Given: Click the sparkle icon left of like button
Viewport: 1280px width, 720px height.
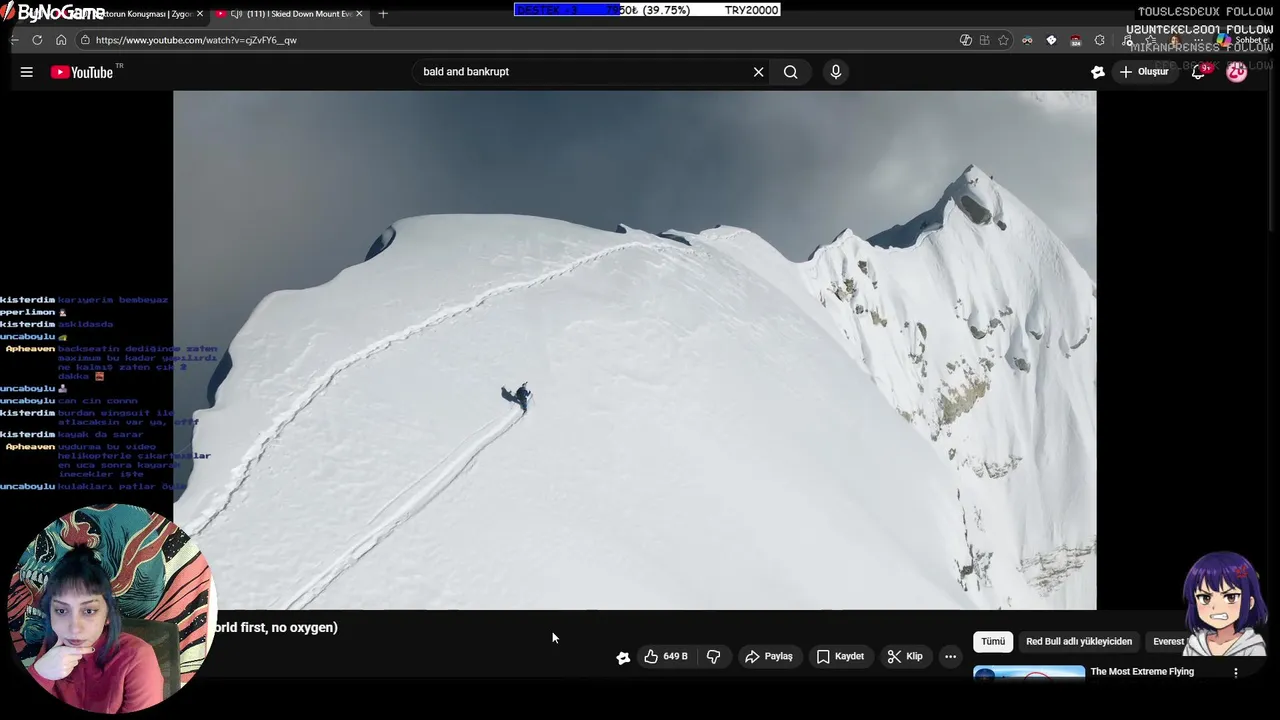Looking at the screenshot, I should 623,657.
